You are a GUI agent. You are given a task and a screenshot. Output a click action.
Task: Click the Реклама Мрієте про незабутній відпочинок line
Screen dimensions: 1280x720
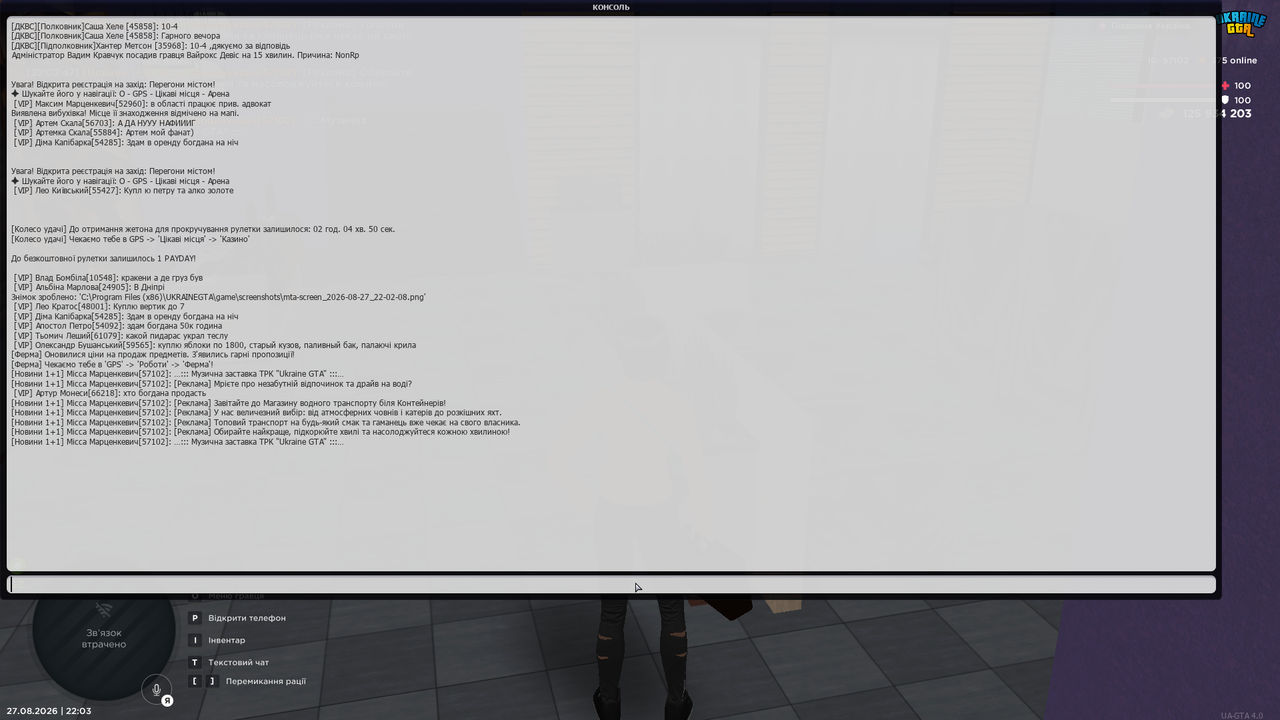(x=212, y=384)
